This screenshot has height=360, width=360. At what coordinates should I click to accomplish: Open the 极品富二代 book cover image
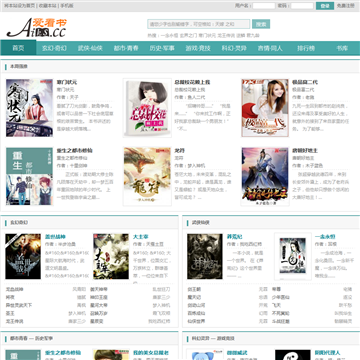tap(265, 108)
